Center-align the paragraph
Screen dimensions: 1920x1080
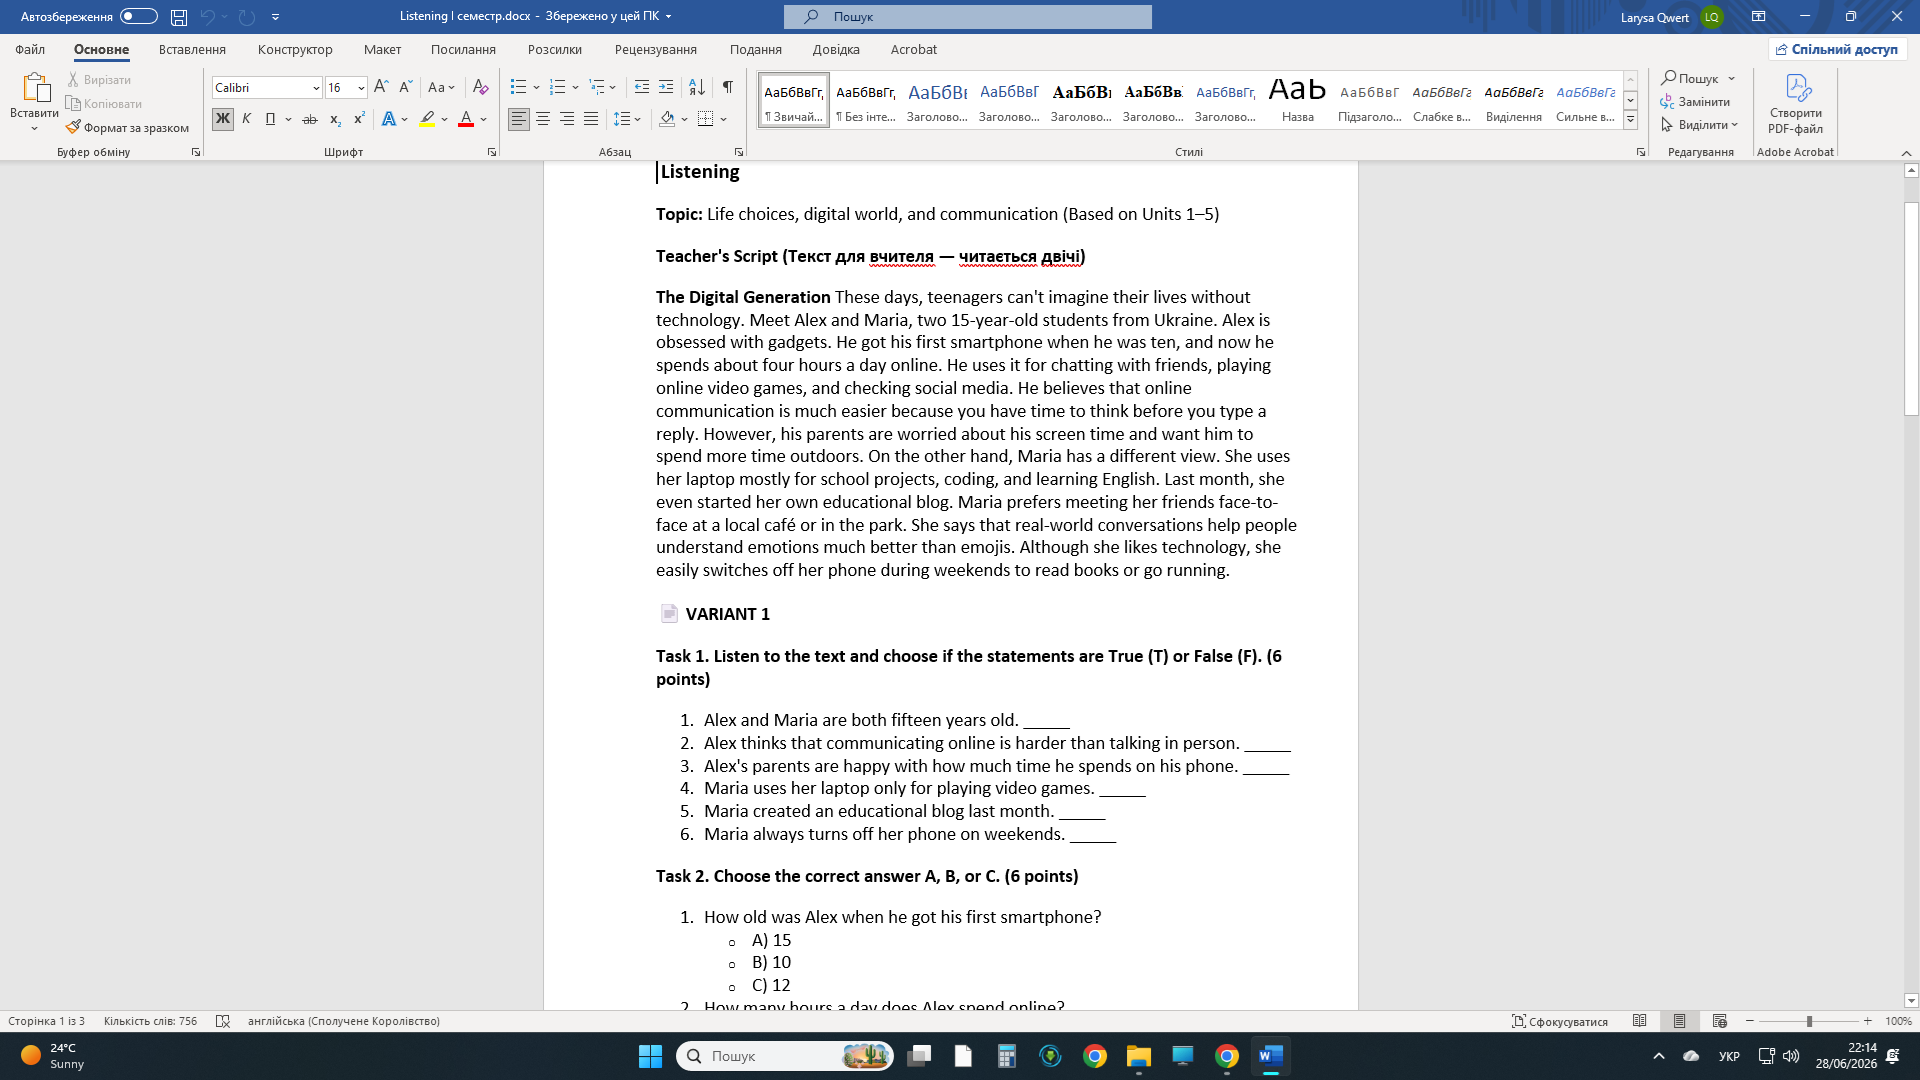coord(543,119)
